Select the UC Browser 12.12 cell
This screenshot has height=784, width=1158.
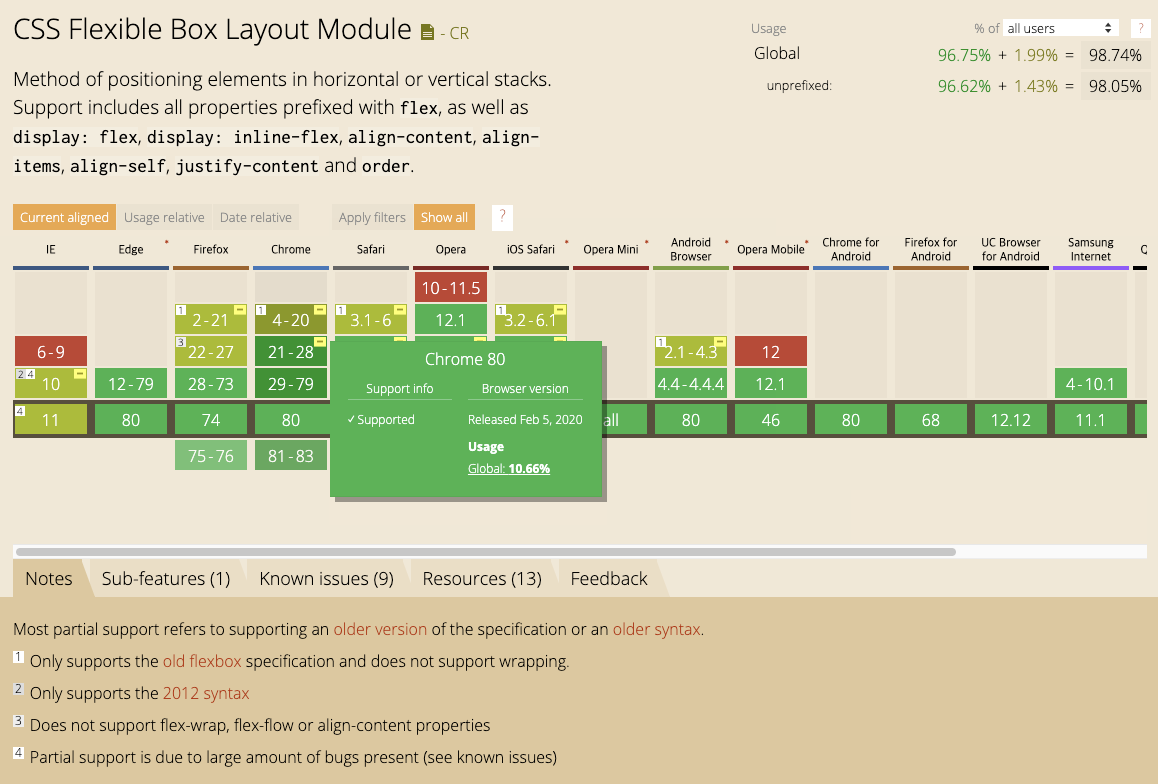(x=1010, y=419)
